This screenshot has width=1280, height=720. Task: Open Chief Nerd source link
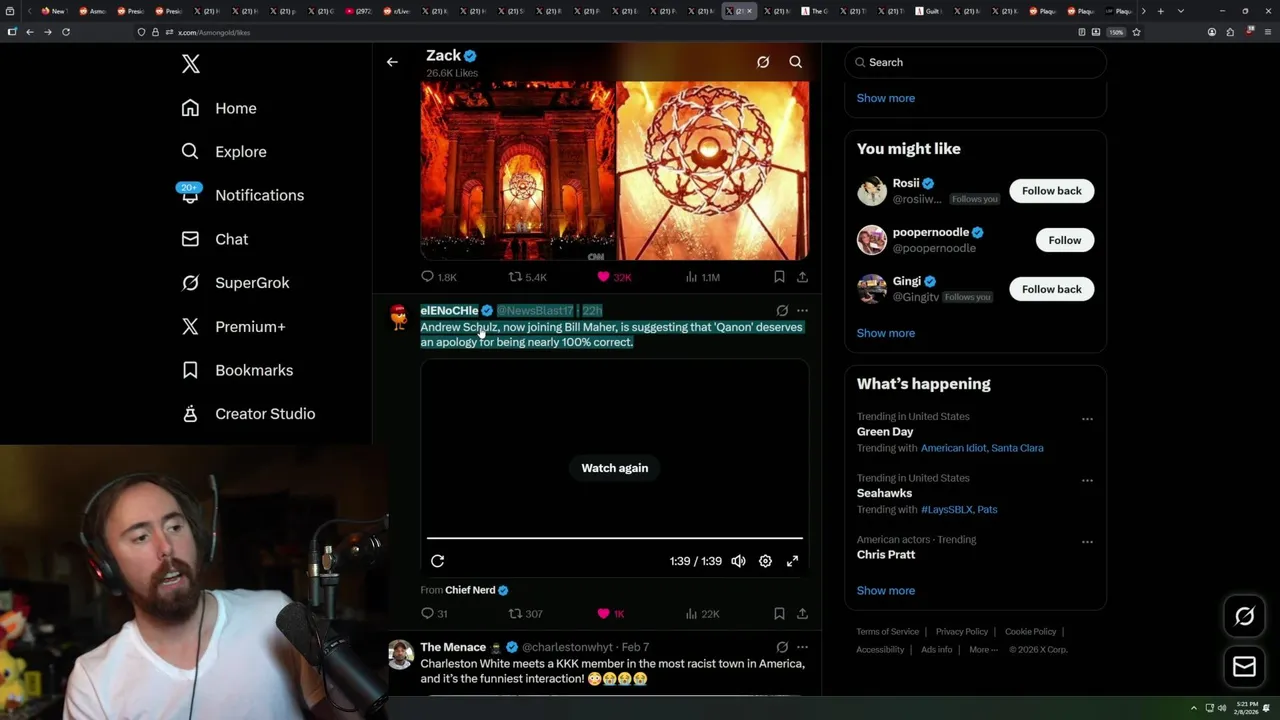pyautogui.click(x=476, y=590)
